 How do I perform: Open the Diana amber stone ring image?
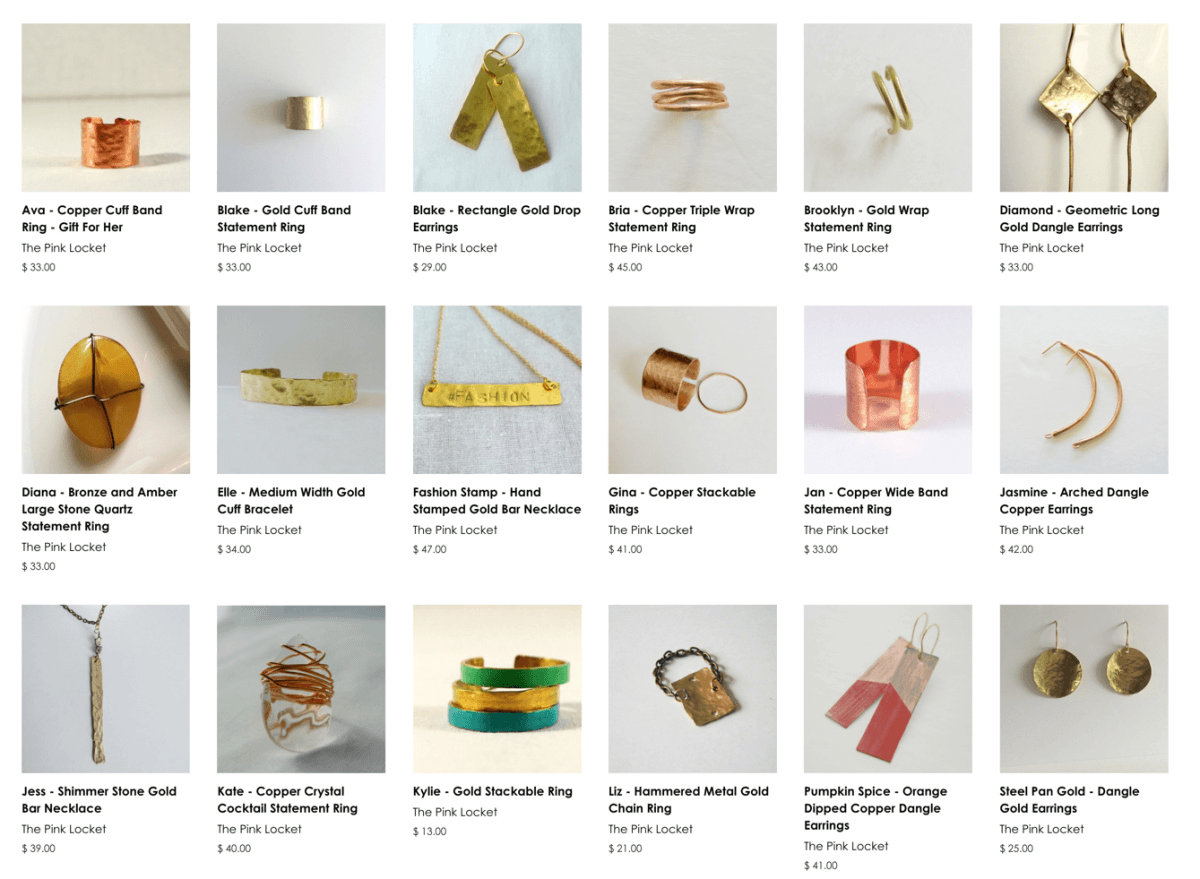(x=105, y=389)
